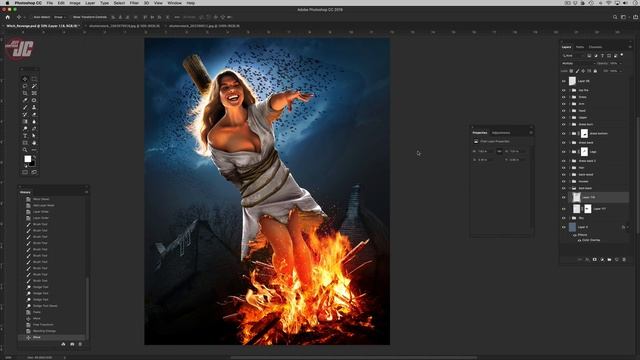The height and width of the screenshot is (360, 640).
Task: Select the Zoom tool
Action: click(x=25, y=150)
